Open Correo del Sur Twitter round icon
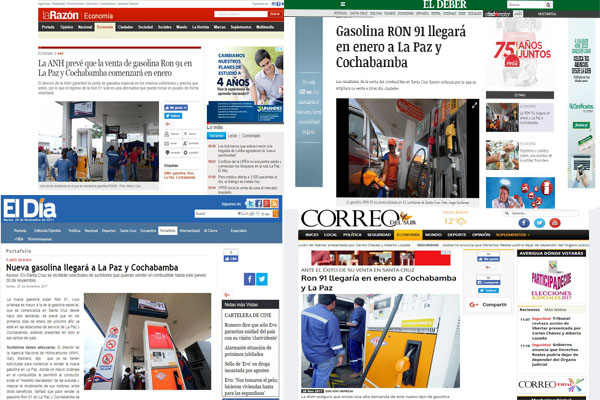The image size is (600, 400). pyautogui.click(x=540, y=223)
